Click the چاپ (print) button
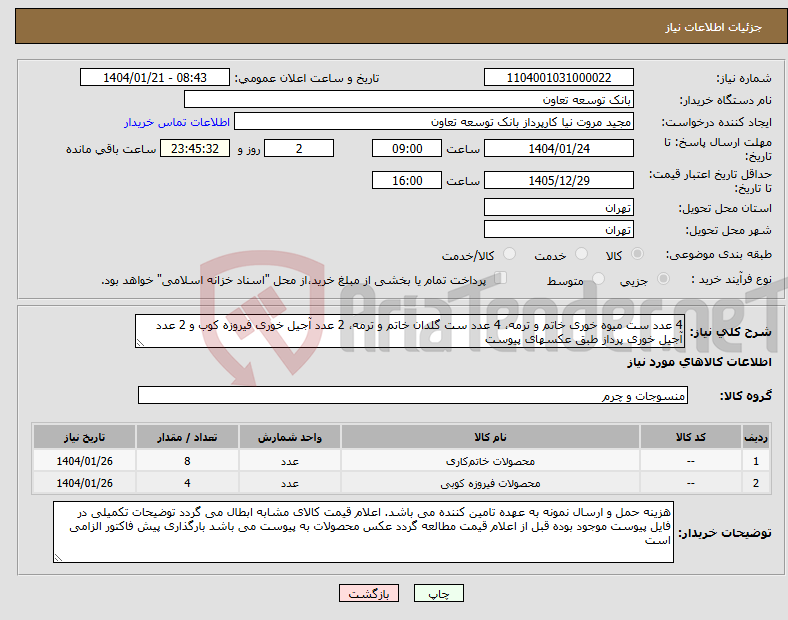Viewport: 788px width, 620px height. (438, 593)
